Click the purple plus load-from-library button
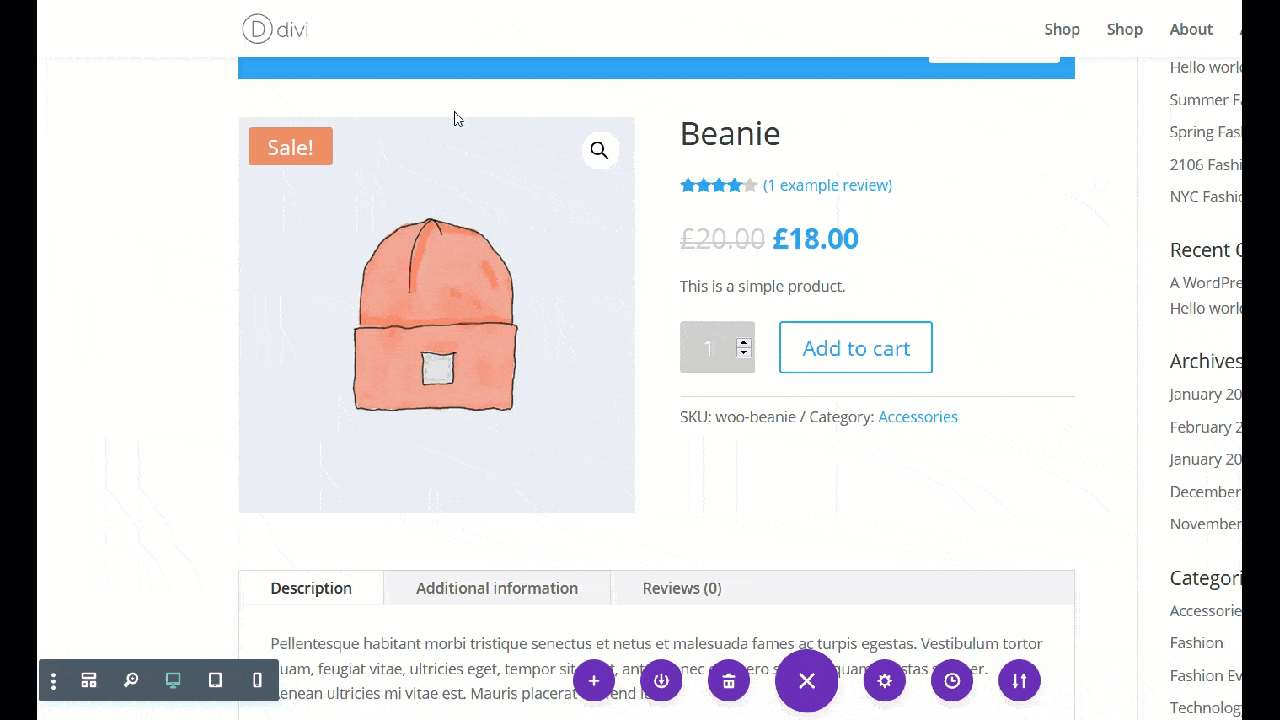 594,681
